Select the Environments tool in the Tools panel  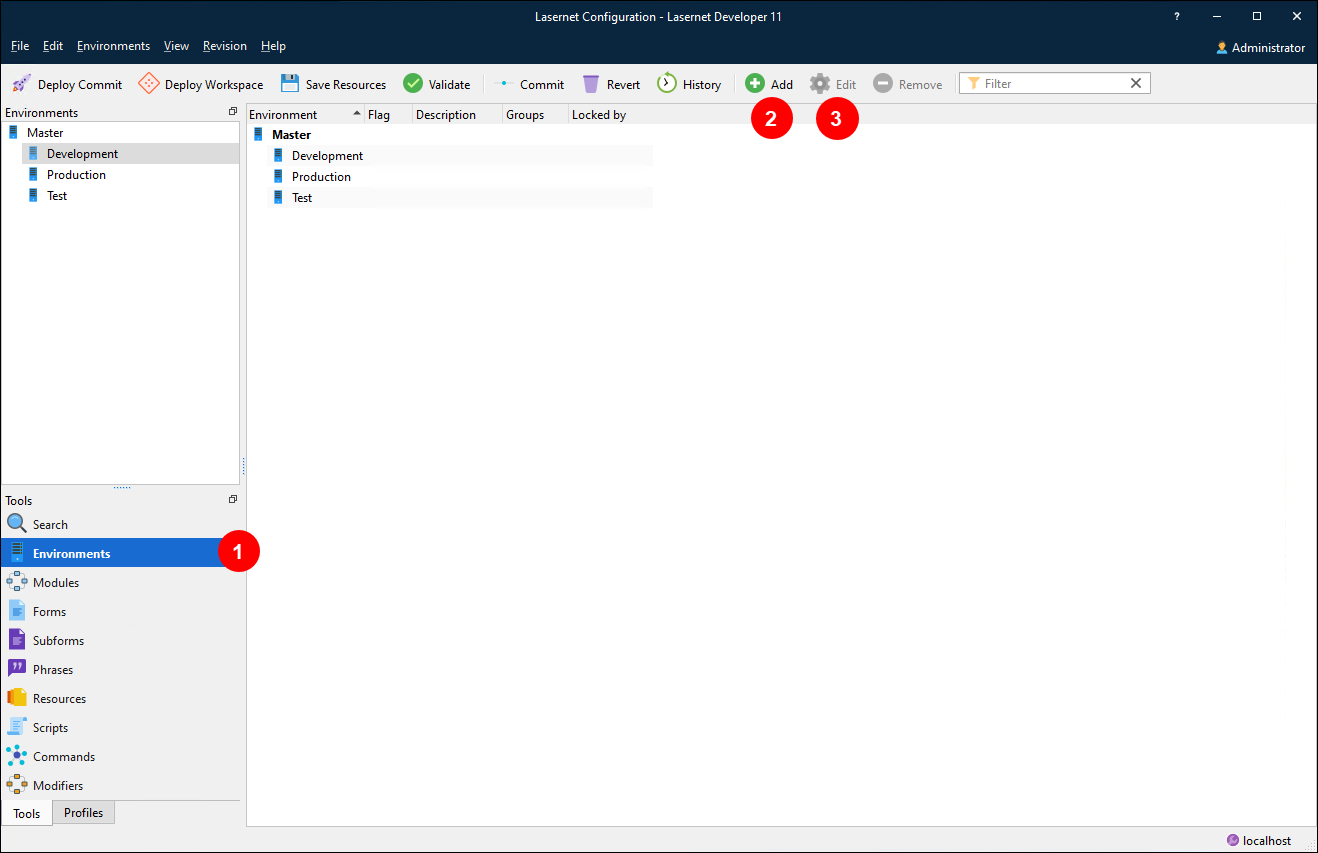[120, 553]
